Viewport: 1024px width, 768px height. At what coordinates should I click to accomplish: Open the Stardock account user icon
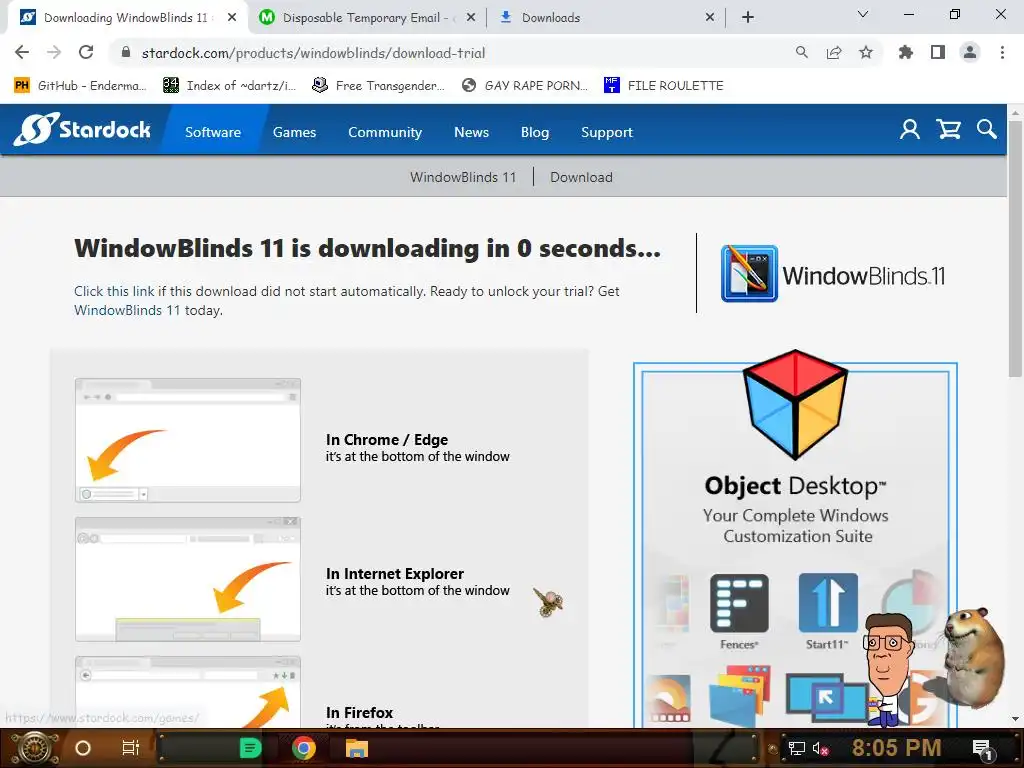[910, 129]
